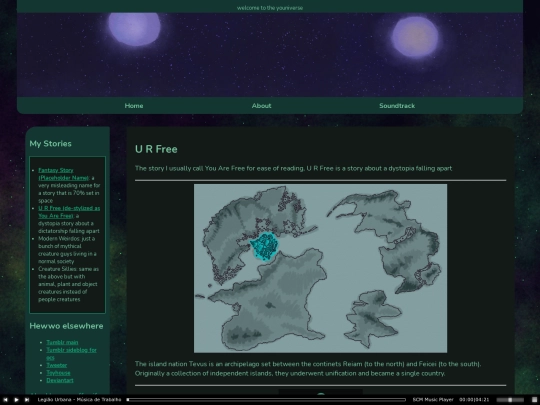Click the track time 00:00|04:21

pyautogui.click(x=474, y=399)
